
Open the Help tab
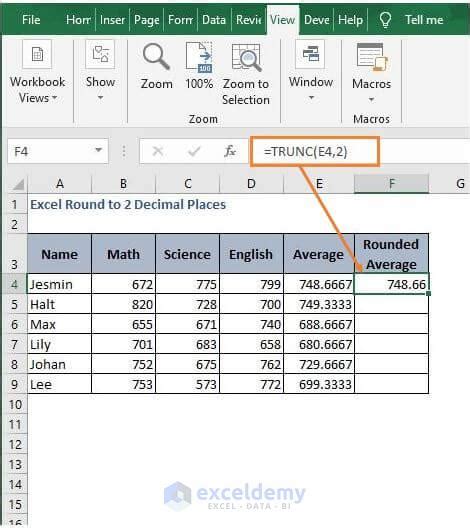(350, 20)
